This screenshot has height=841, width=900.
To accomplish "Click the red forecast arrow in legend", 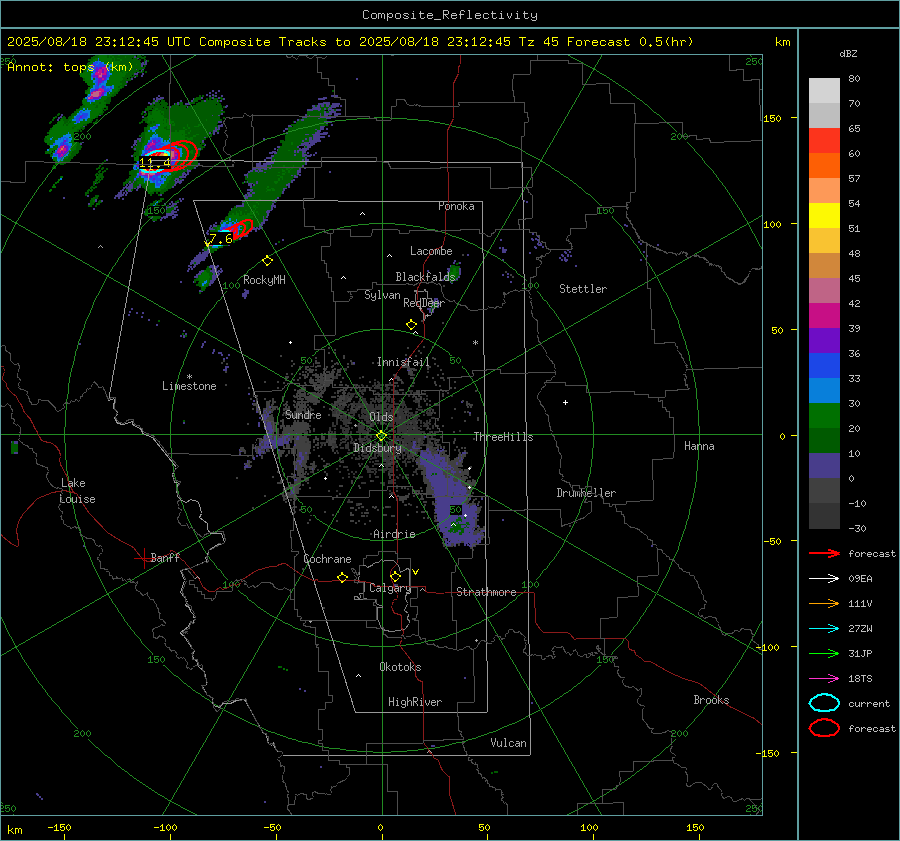I will 824,553.
